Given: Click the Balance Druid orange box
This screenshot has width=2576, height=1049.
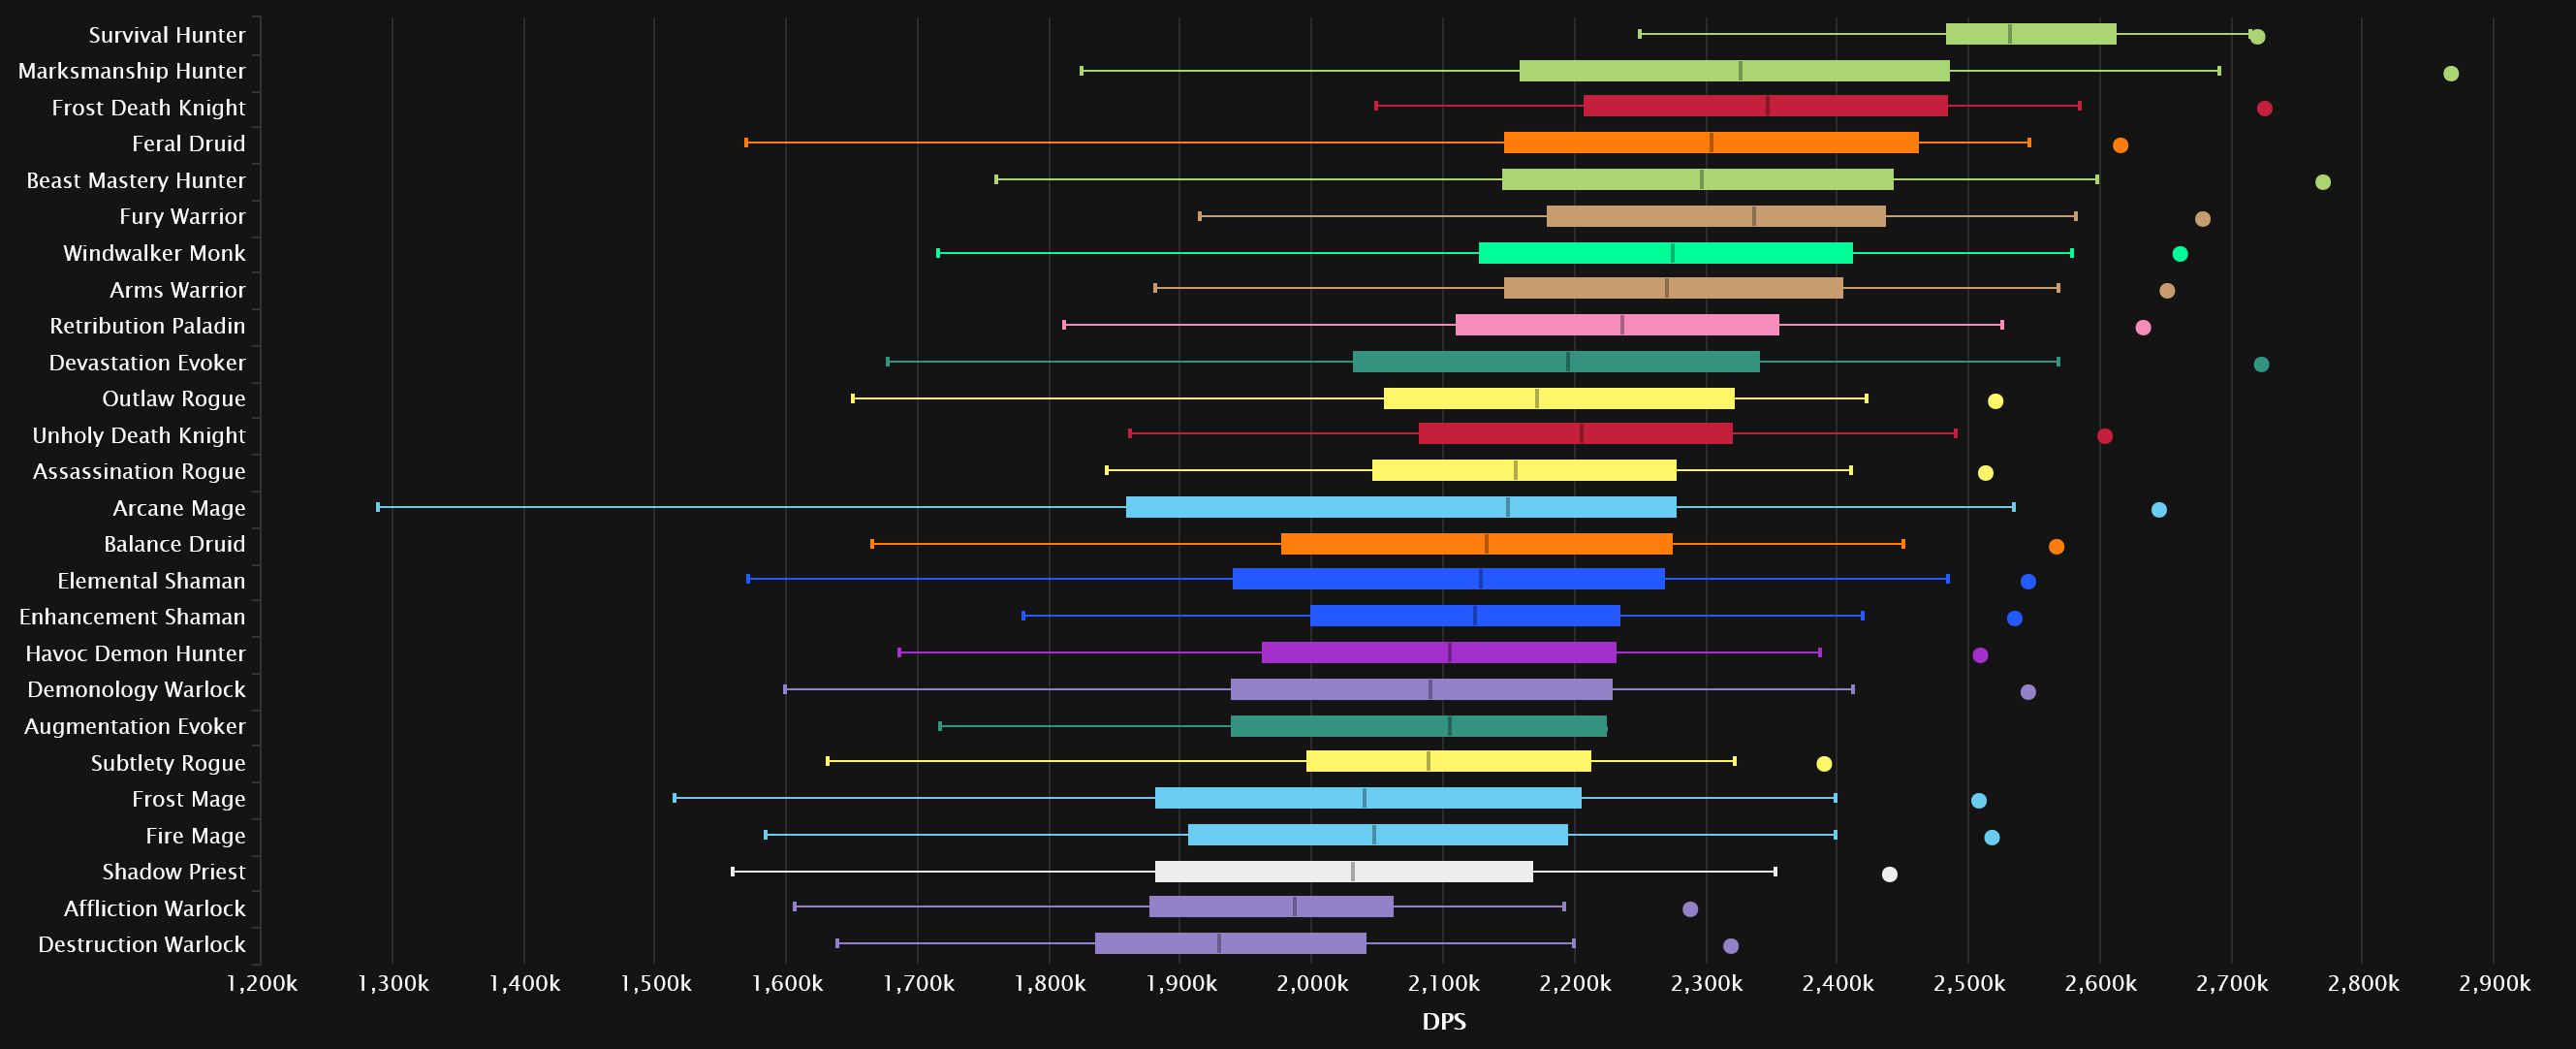Looking at the screenshot, I should [x=1477, y=544].
